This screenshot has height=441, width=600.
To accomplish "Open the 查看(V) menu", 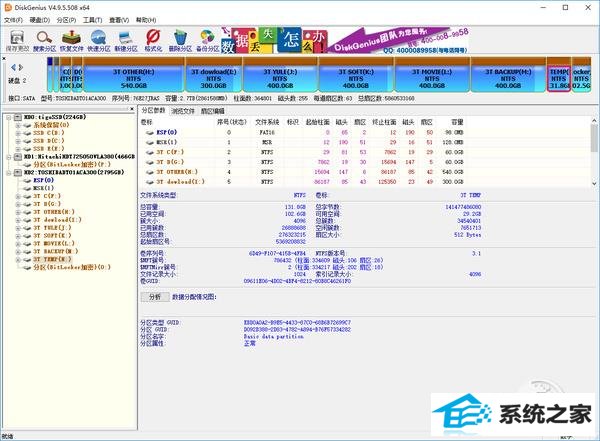I will click(119, 20).
